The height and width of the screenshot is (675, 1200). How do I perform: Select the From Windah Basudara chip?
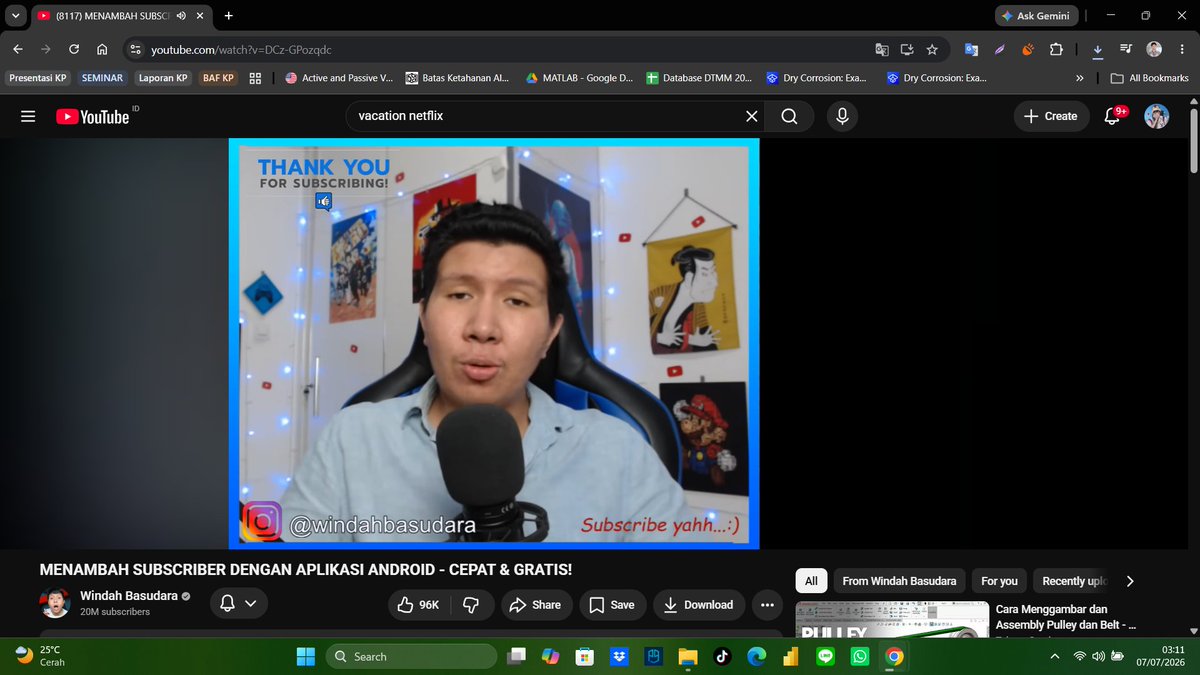coord(899,581)
